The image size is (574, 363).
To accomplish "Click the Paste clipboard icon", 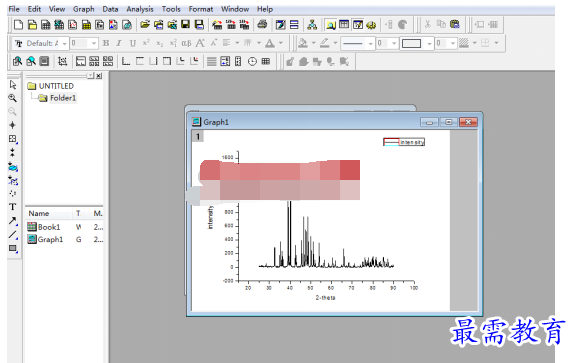I will point(455,25).
